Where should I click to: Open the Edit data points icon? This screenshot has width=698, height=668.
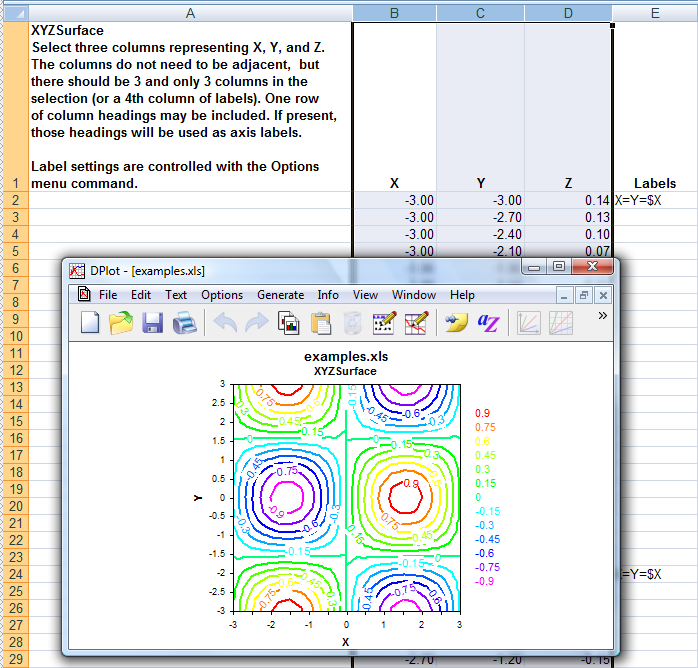point(384,323)
